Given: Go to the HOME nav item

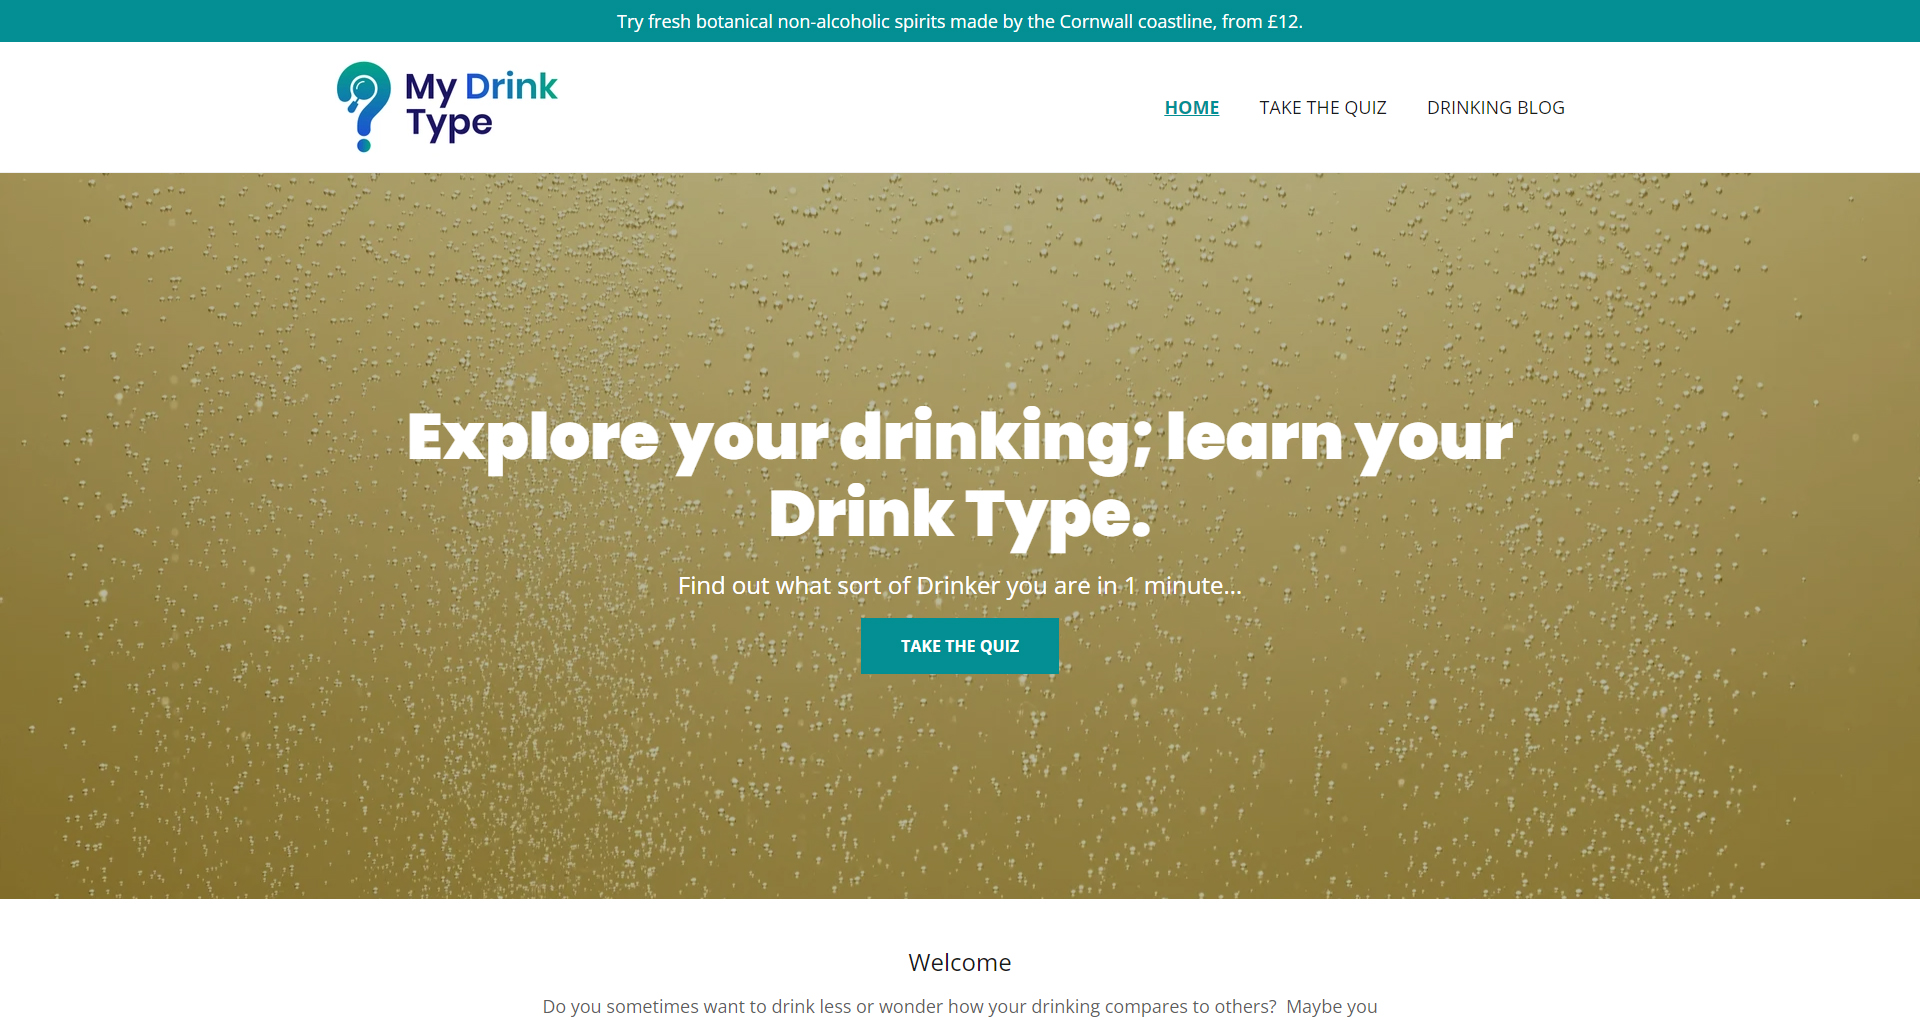Looking at the screenshot, I should click(x=1191, y=107).
